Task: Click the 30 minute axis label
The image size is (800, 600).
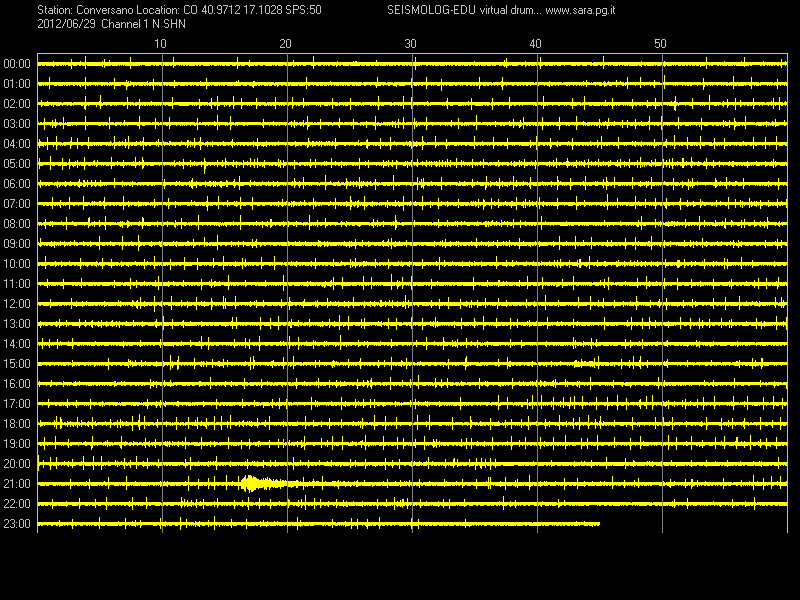Action: tap(410, 44)
